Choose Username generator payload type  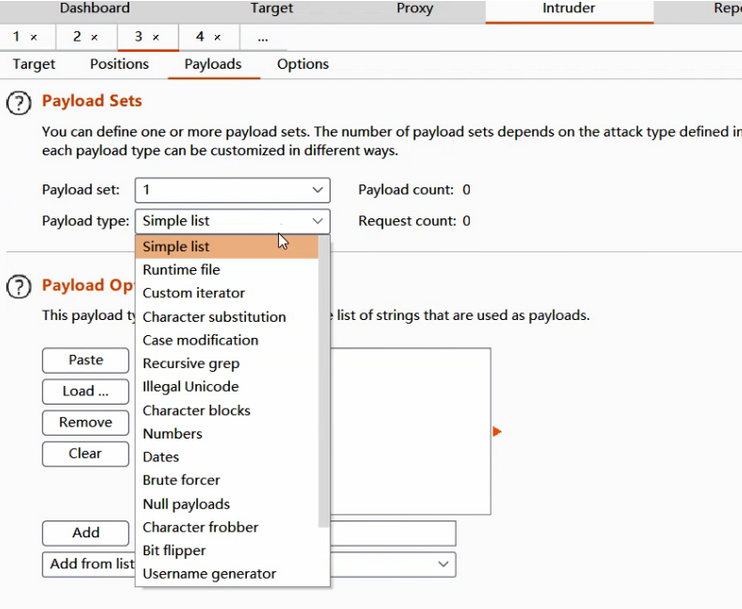227,574
